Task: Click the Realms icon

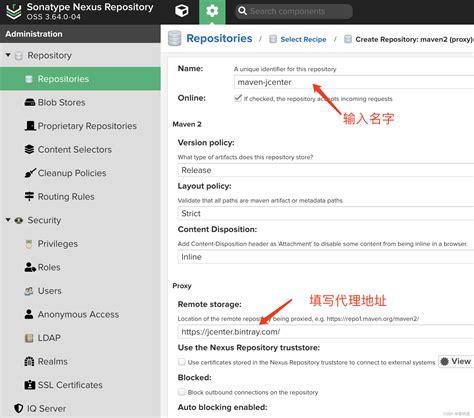Action: pyautogui.click(x=29, y=361)
